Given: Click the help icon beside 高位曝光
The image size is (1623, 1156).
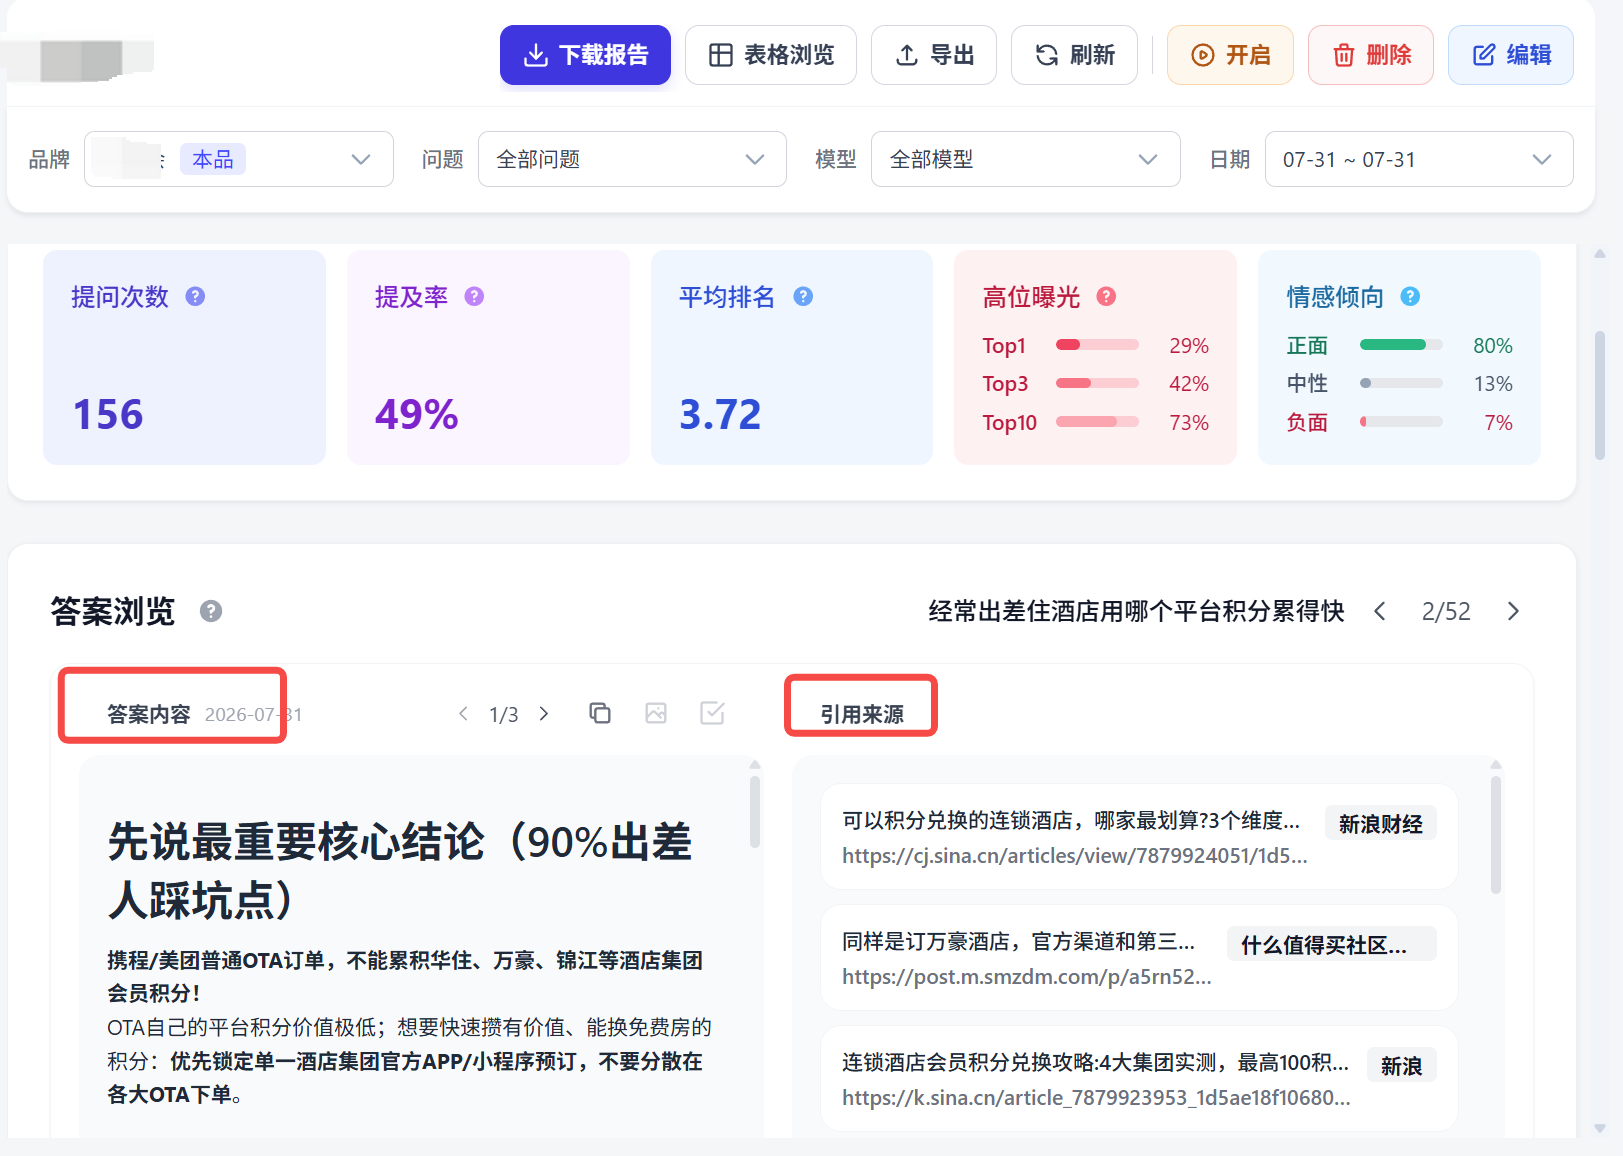Looking at the screenshot, I should (x=1106, y=296).
